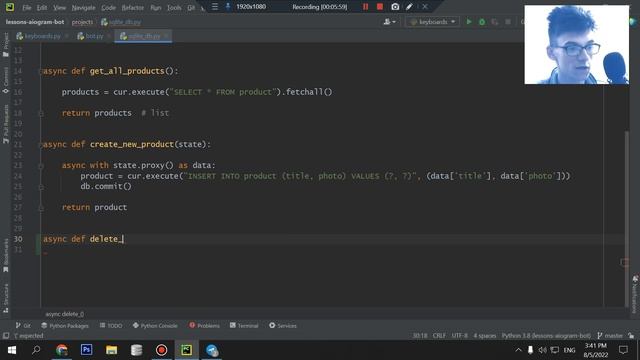This screenshot has height=360, width=640.
Task: Open the Terminal tool window
Action: [x=244, y=326]
